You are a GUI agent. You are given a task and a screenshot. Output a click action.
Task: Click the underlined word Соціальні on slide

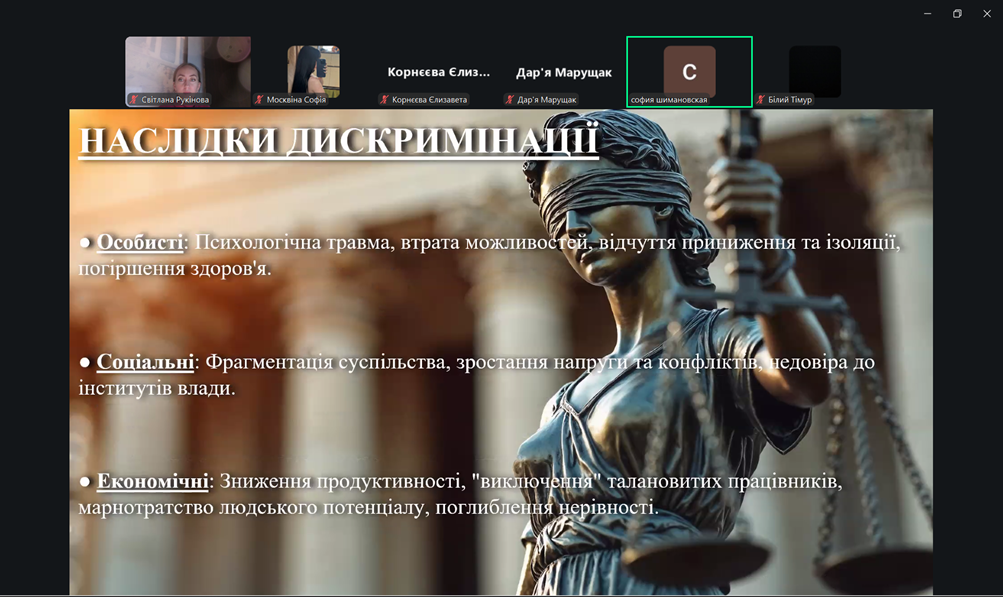tap(145, 362)
